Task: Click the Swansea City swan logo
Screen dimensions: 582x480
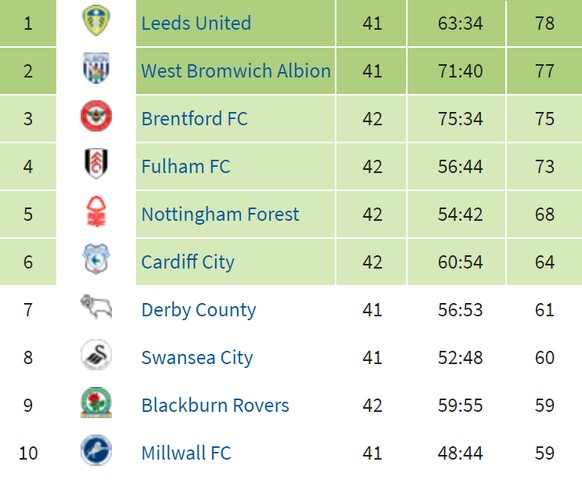Action: coord(96,355)
